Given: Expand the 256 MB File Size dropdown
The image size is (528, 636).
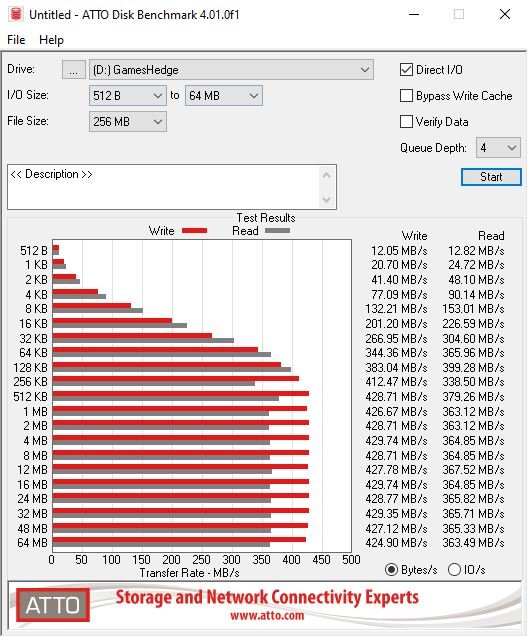Looking at the screenshot, I should coord(128,122).
